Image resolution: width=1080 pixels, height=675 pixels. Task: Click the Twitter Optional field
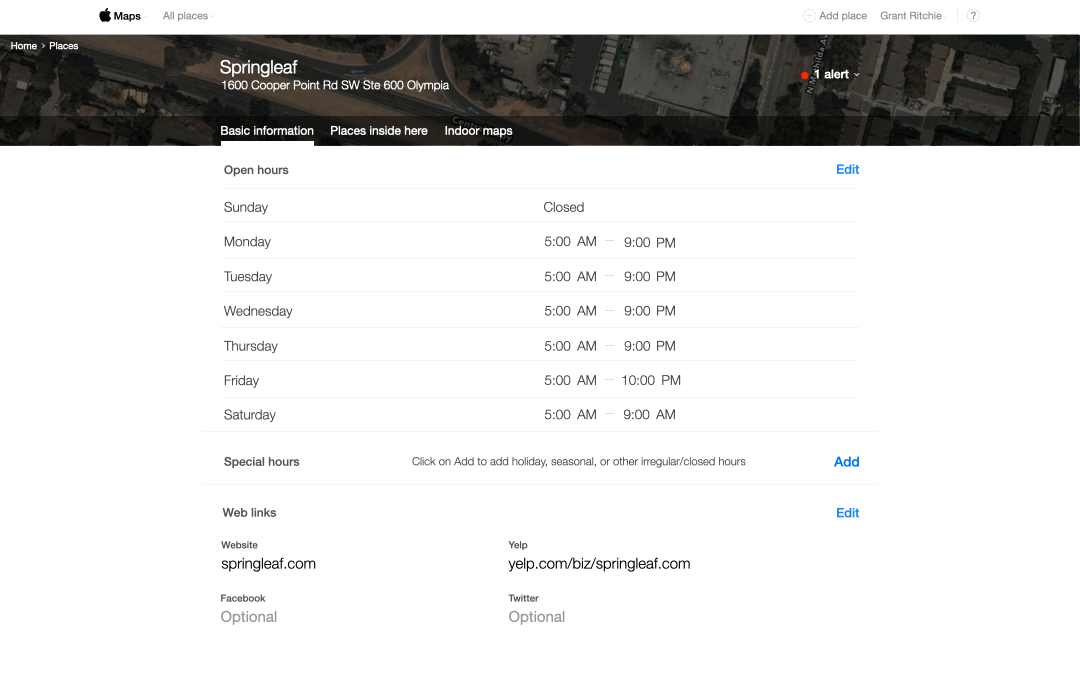(x=537, y=617)
